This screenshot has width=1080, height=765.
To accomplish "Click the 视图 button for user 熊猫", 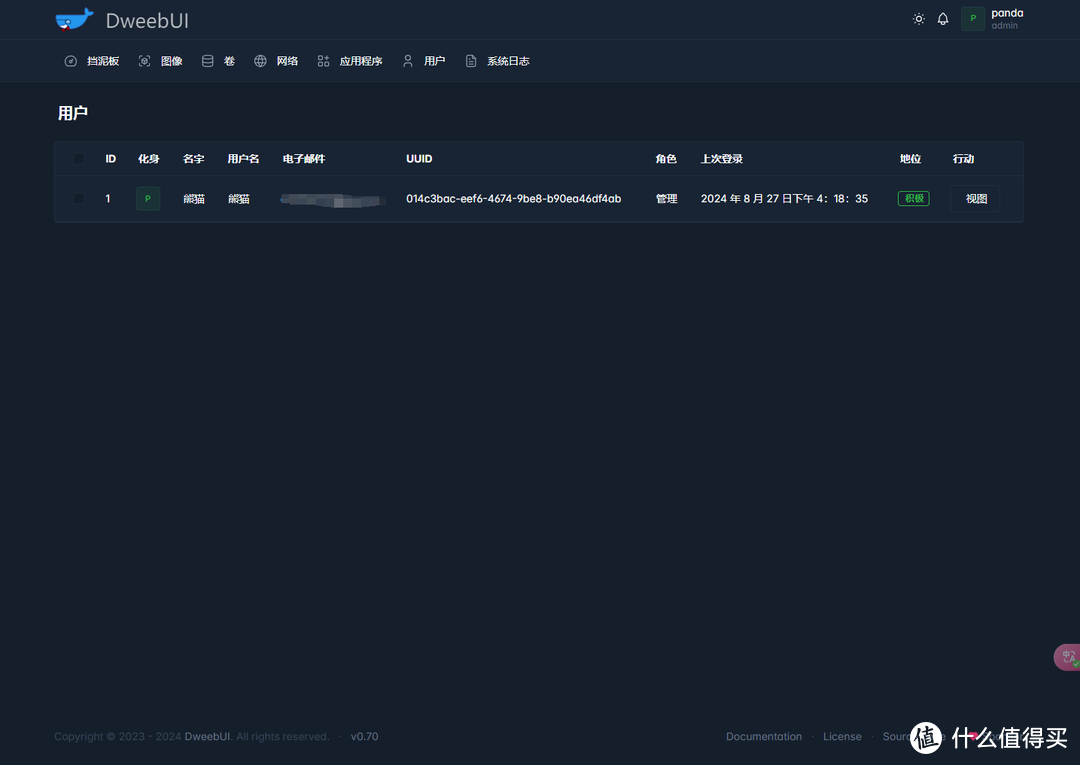I will pyautogui.click(x=975, y=199).
